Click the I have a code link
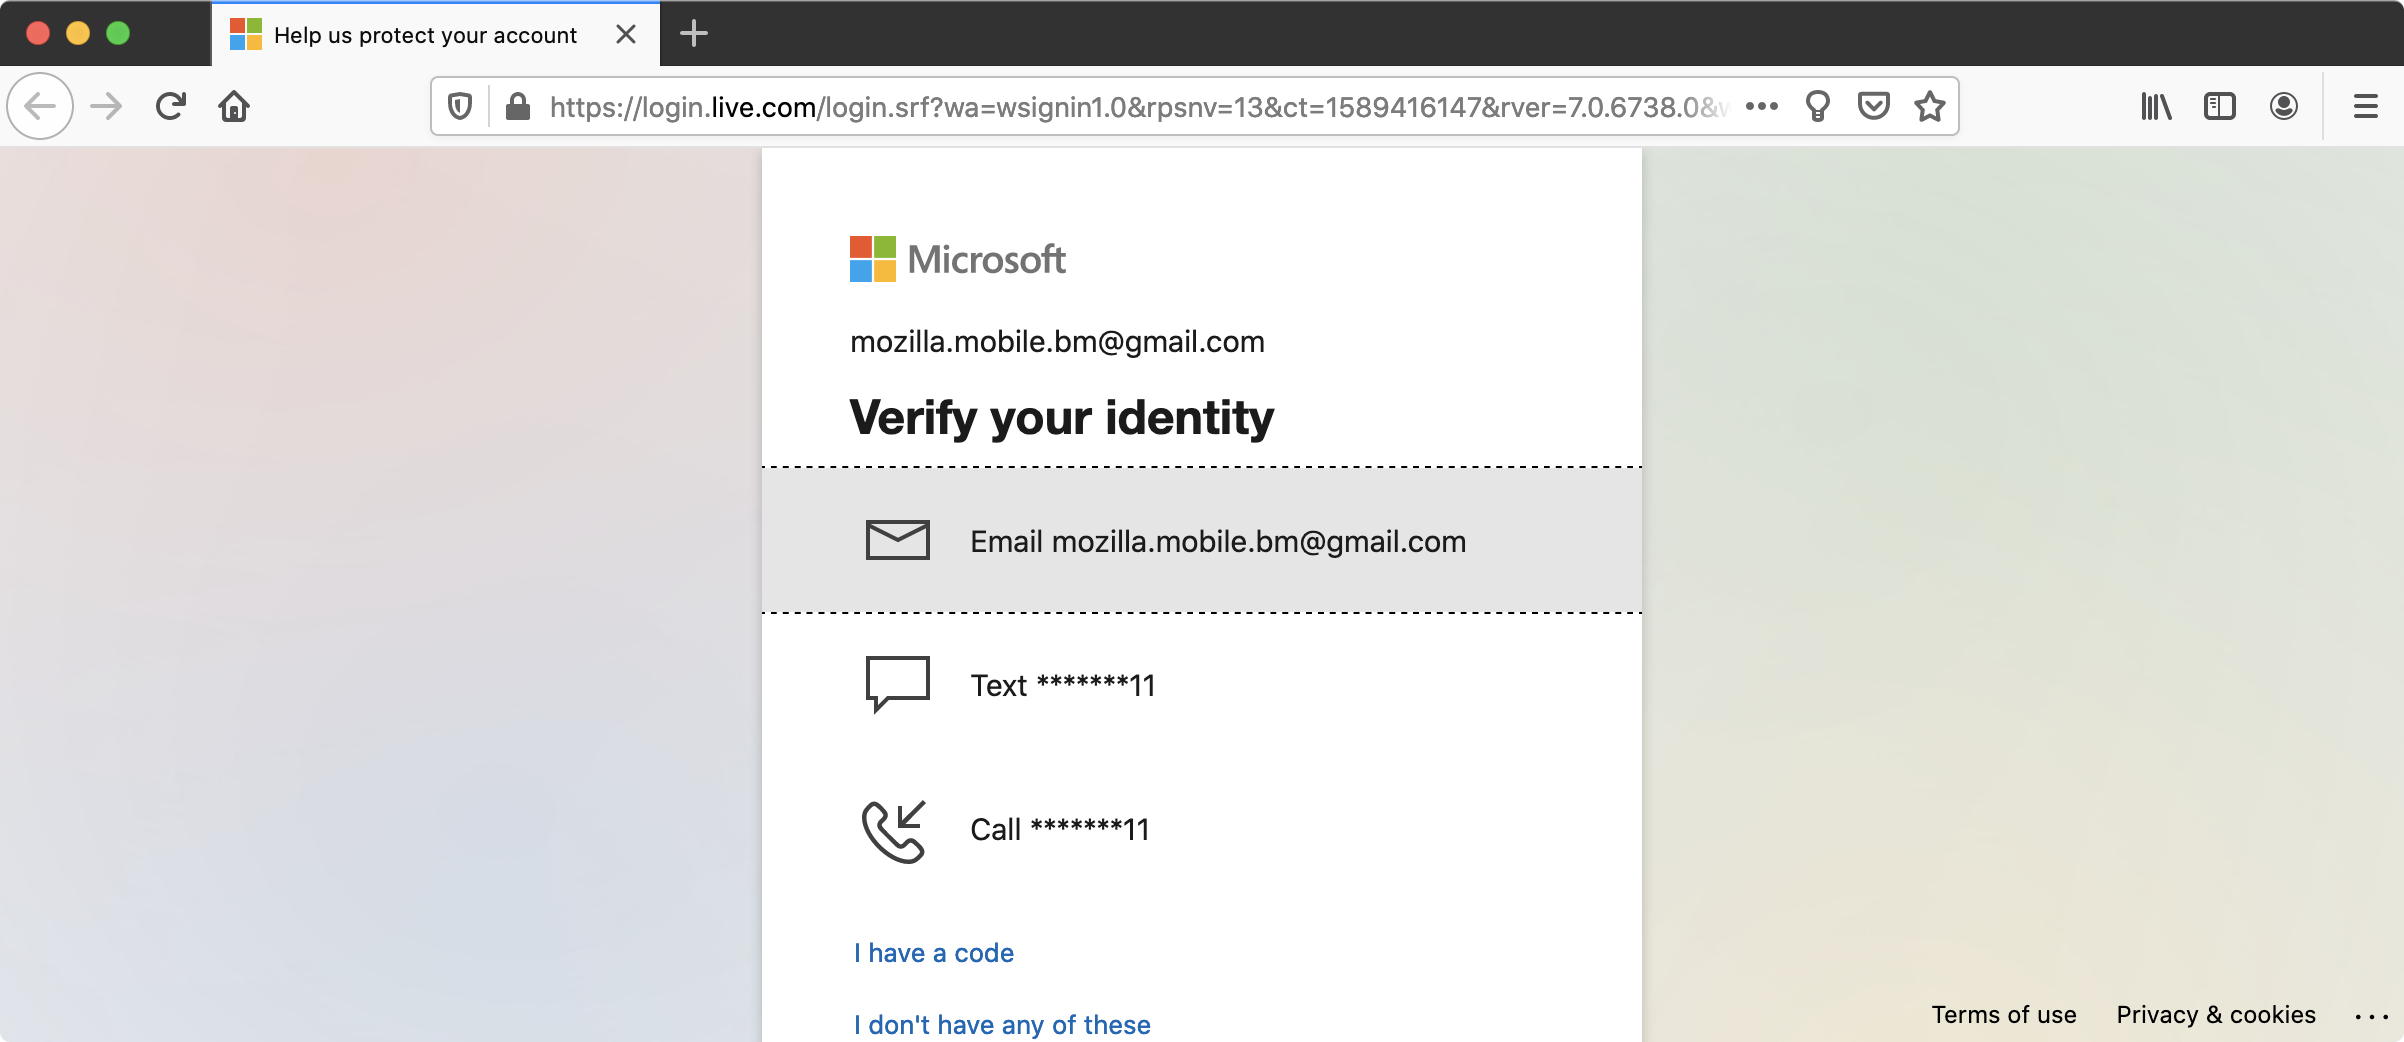This screenshot has height=1042, width=2404. (932, 953)
